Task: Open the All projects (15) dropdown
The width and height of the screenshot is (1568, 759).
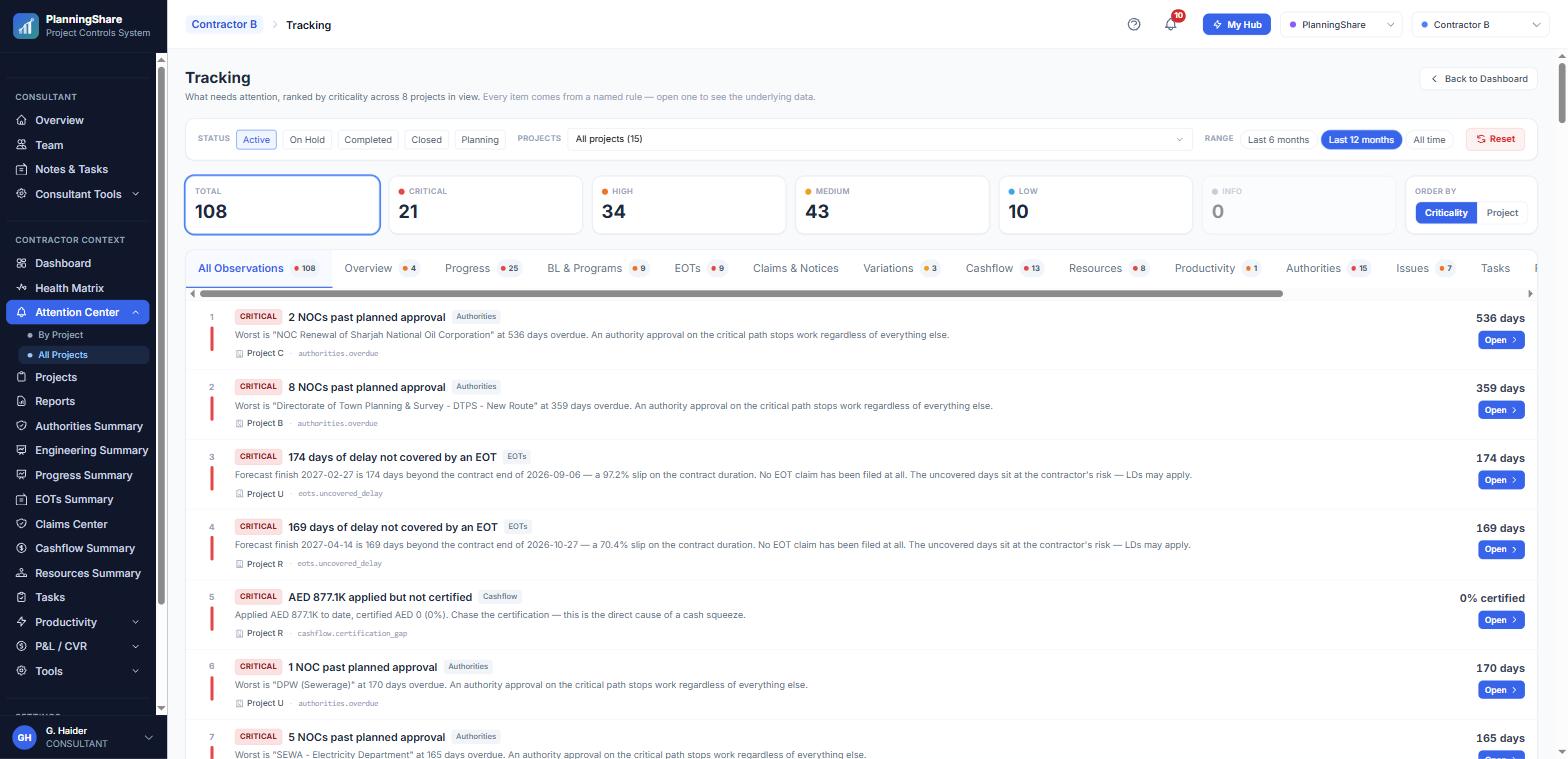Action: tap(879, 139)
